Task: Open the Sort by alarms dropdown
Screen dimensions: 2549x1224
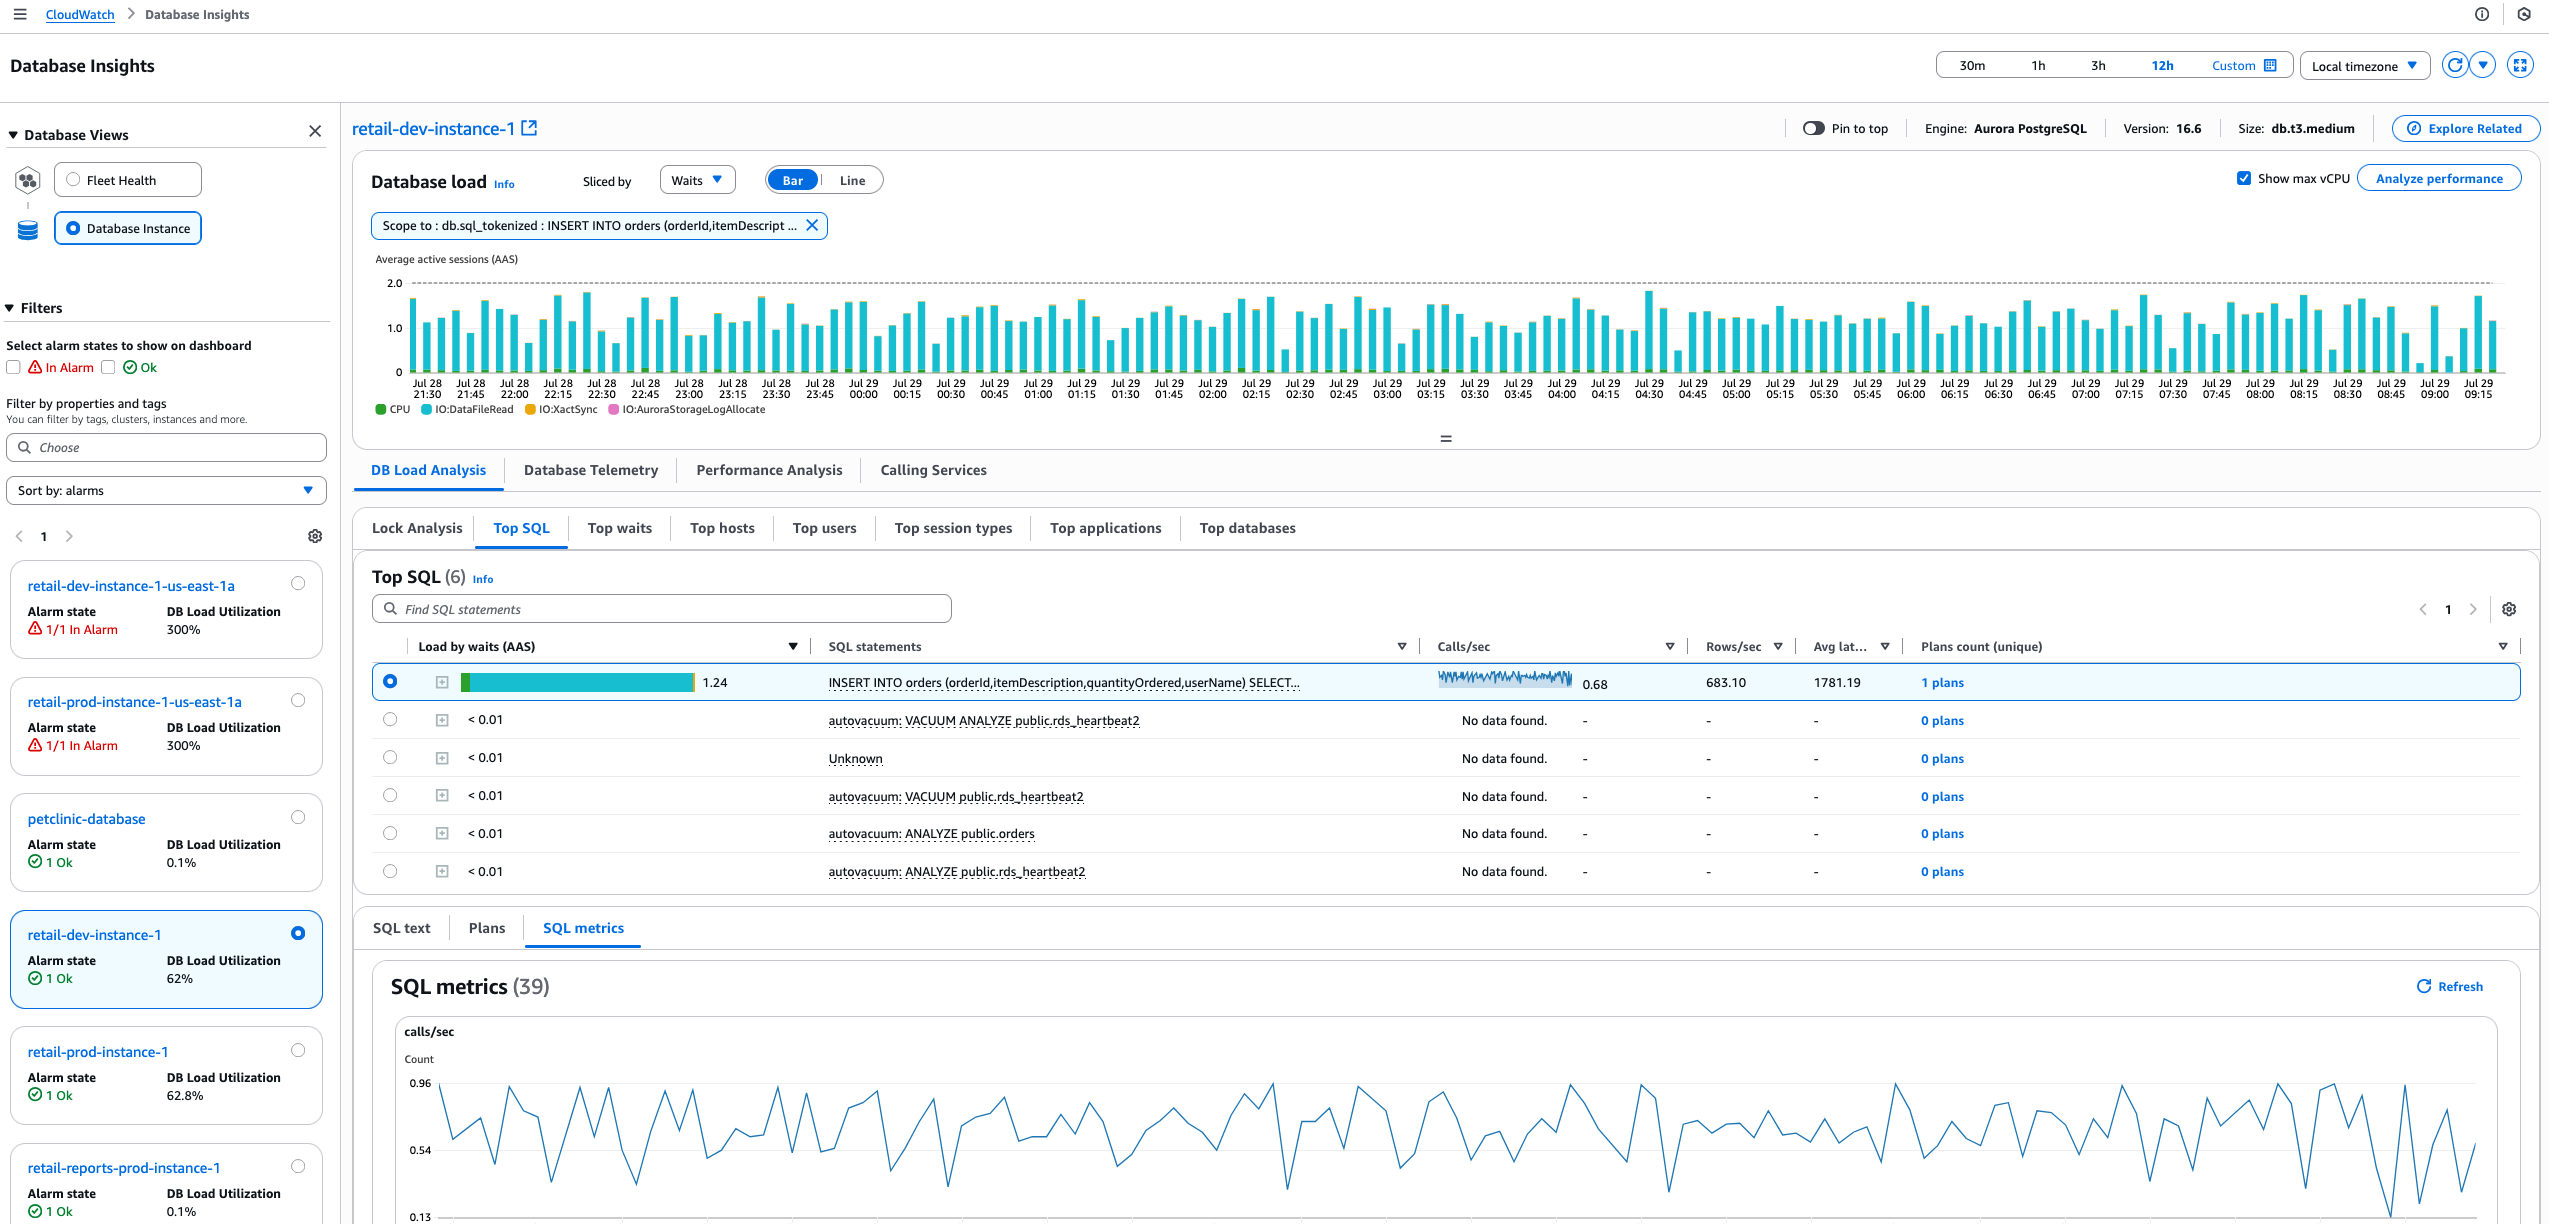Action: tap(165, 490)
